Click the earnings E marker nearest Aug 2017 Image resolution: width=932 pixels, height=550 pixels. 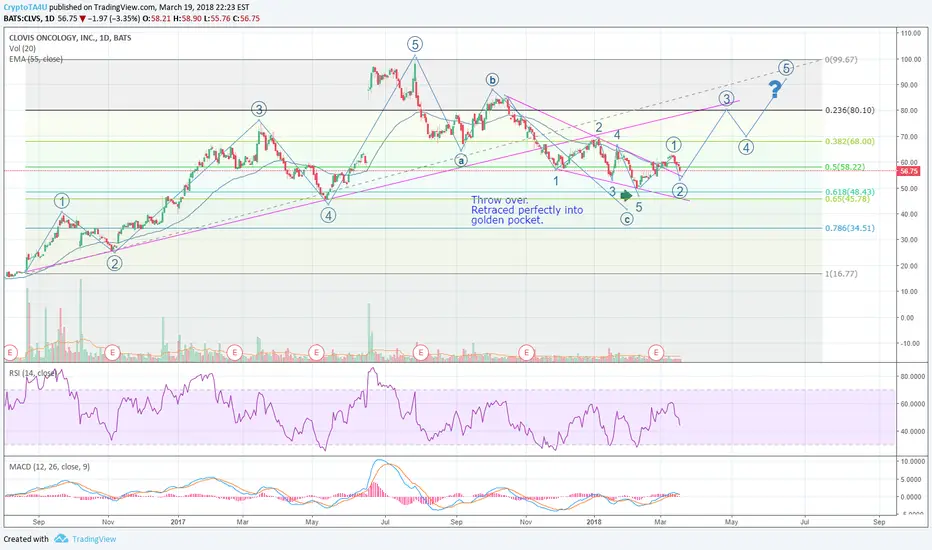421,353
